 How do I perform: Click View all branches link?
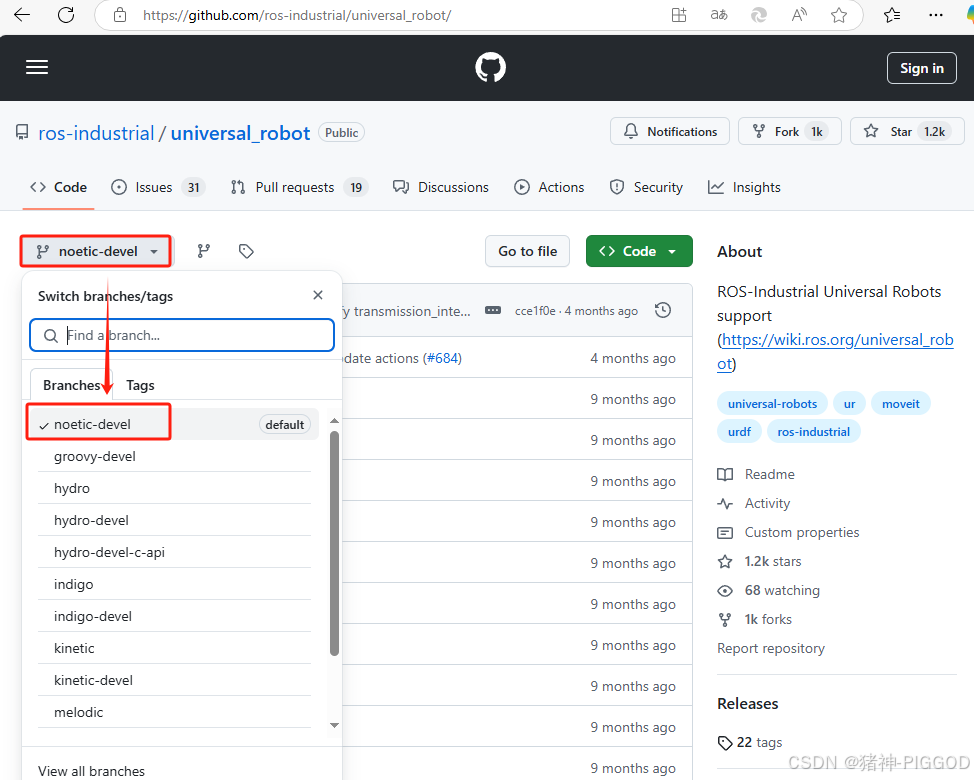click(x=91, y=771)
